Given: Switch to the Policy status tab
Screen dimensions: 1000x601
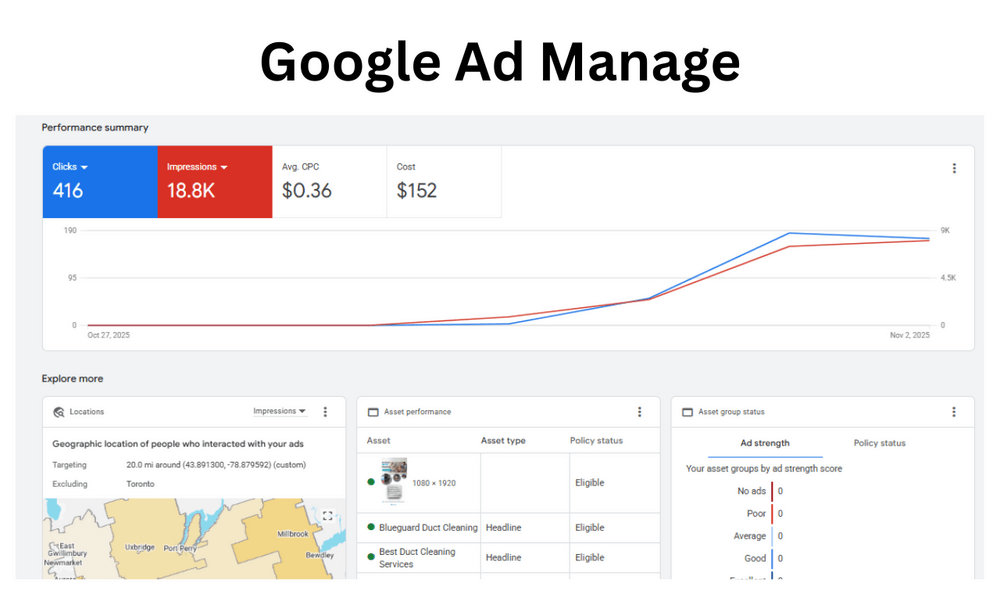Looking at the screenshot, I should (879, 443).
